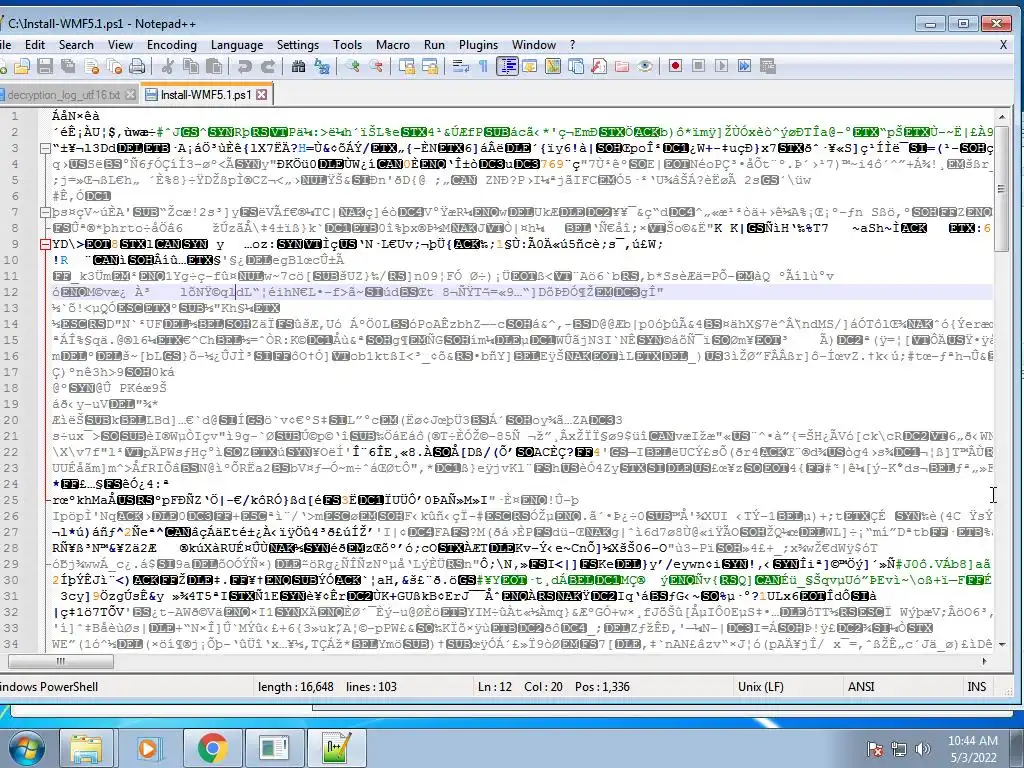Image resolution: width=1024 pixels, height=768 pixels.
Task: Run macro multiple times fast-forward icon
Action: pyautogui.click(x=744, y=66)
